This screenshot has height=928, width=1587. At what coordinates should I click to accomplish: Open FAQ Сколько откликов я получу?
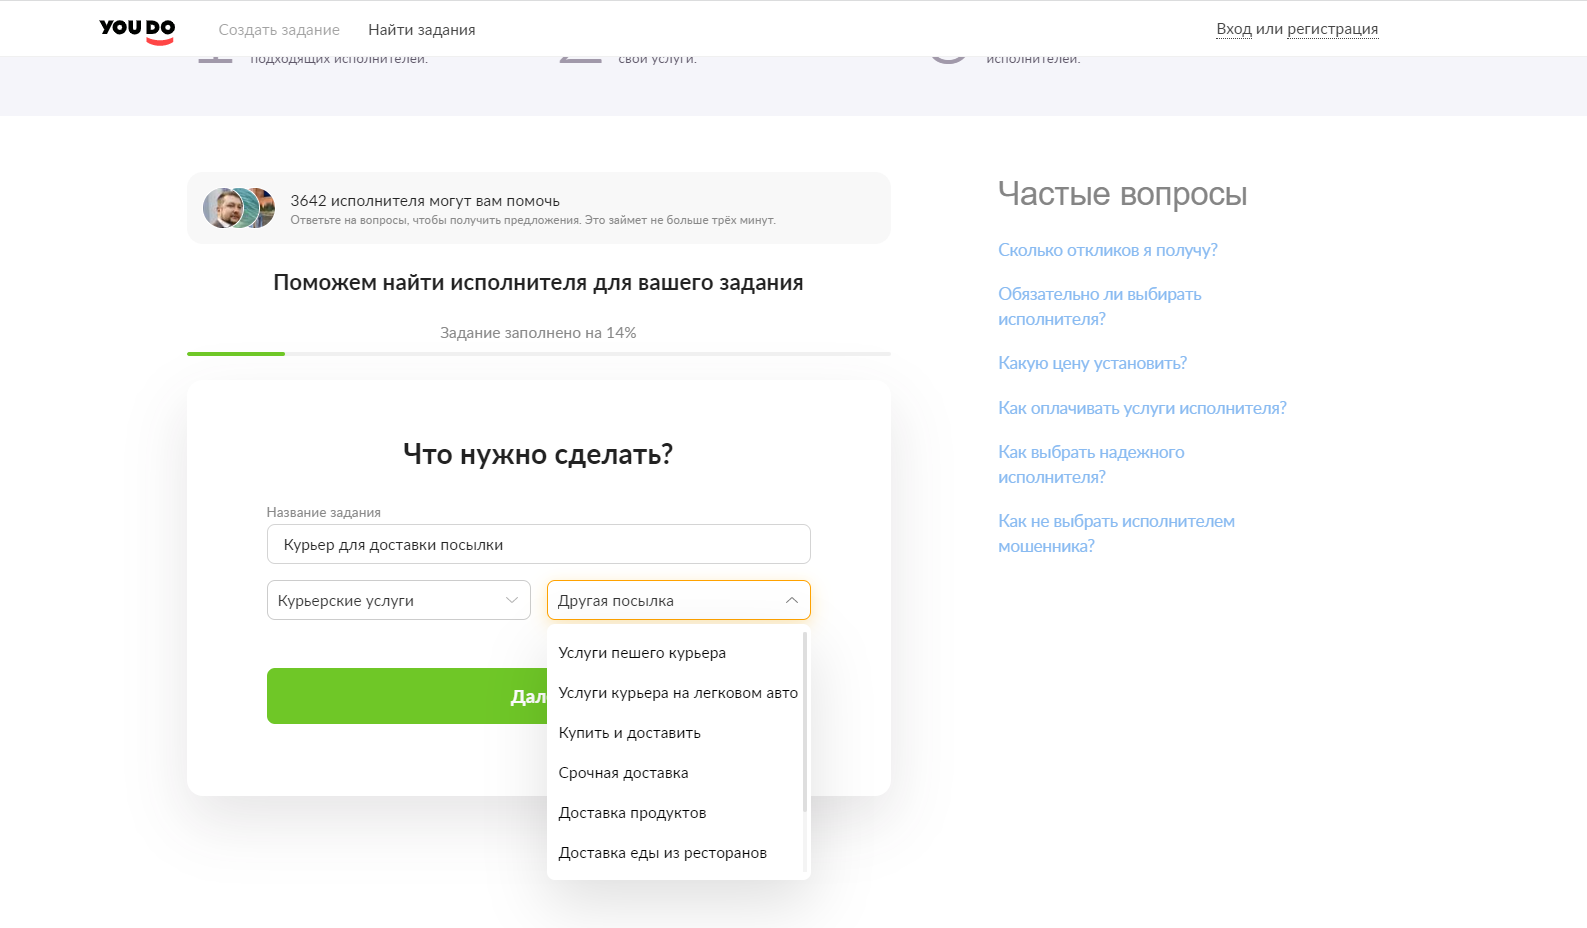(1107, 250)
